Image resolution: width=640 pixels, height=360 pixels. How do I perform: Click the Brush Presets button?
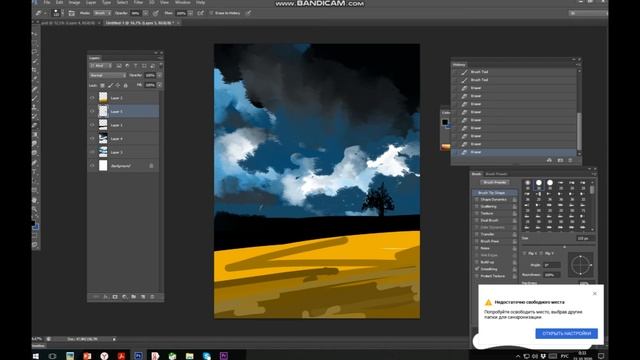495,182
